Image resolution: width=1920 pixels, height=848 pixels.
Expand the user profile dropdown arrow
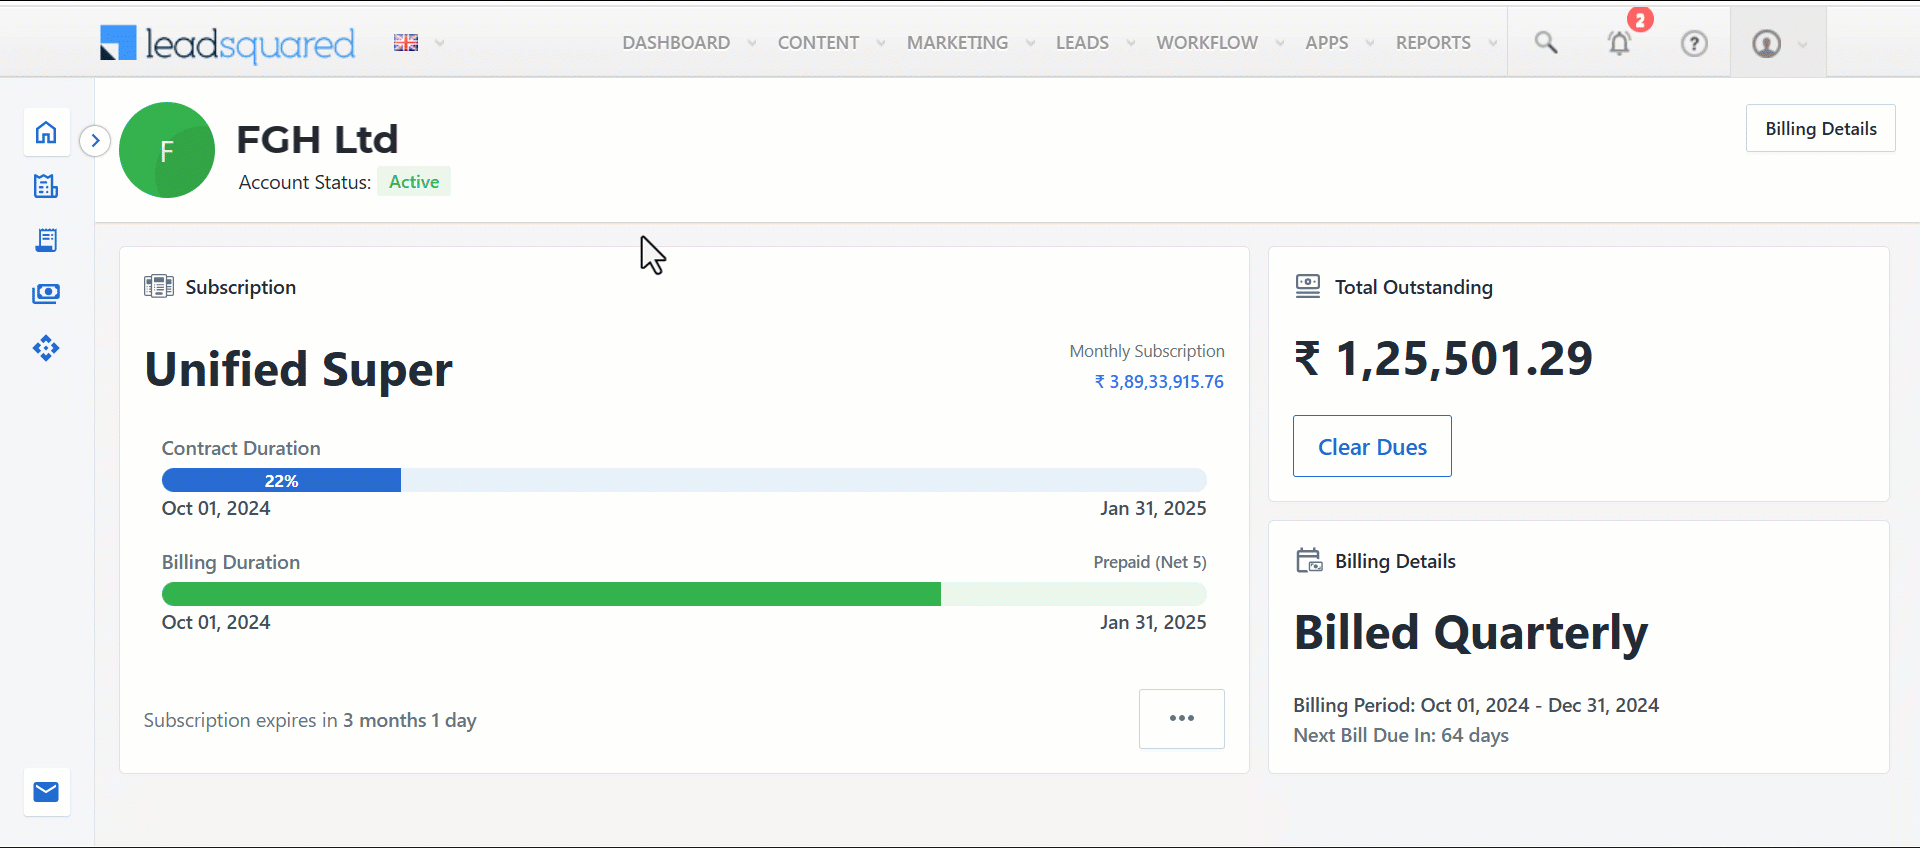coord(1803,44)
